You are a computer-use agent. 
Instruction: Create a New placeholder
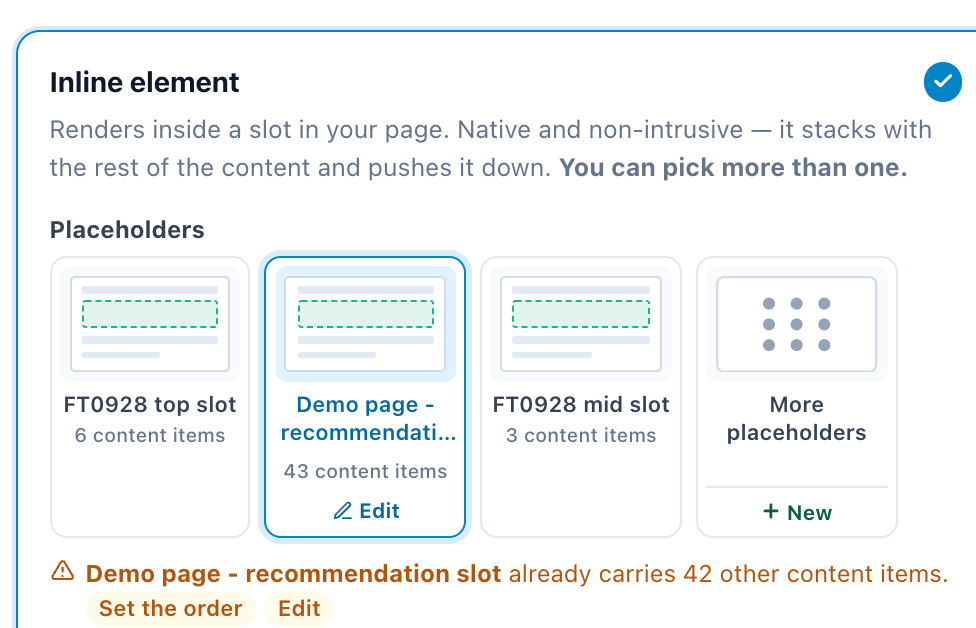[797, 512]
